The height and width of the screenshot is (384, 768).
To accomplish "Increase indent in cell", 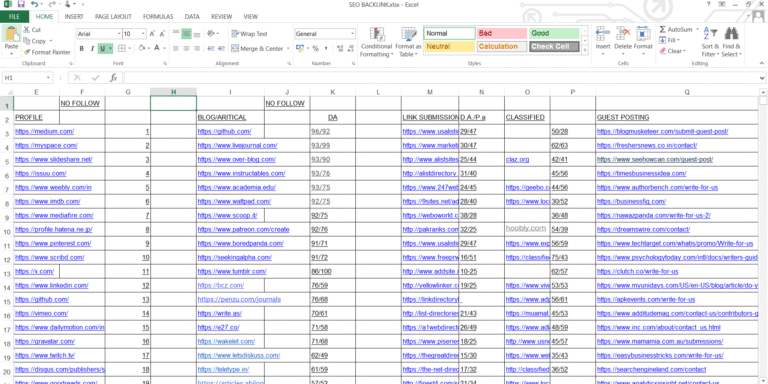I will 221,48.
